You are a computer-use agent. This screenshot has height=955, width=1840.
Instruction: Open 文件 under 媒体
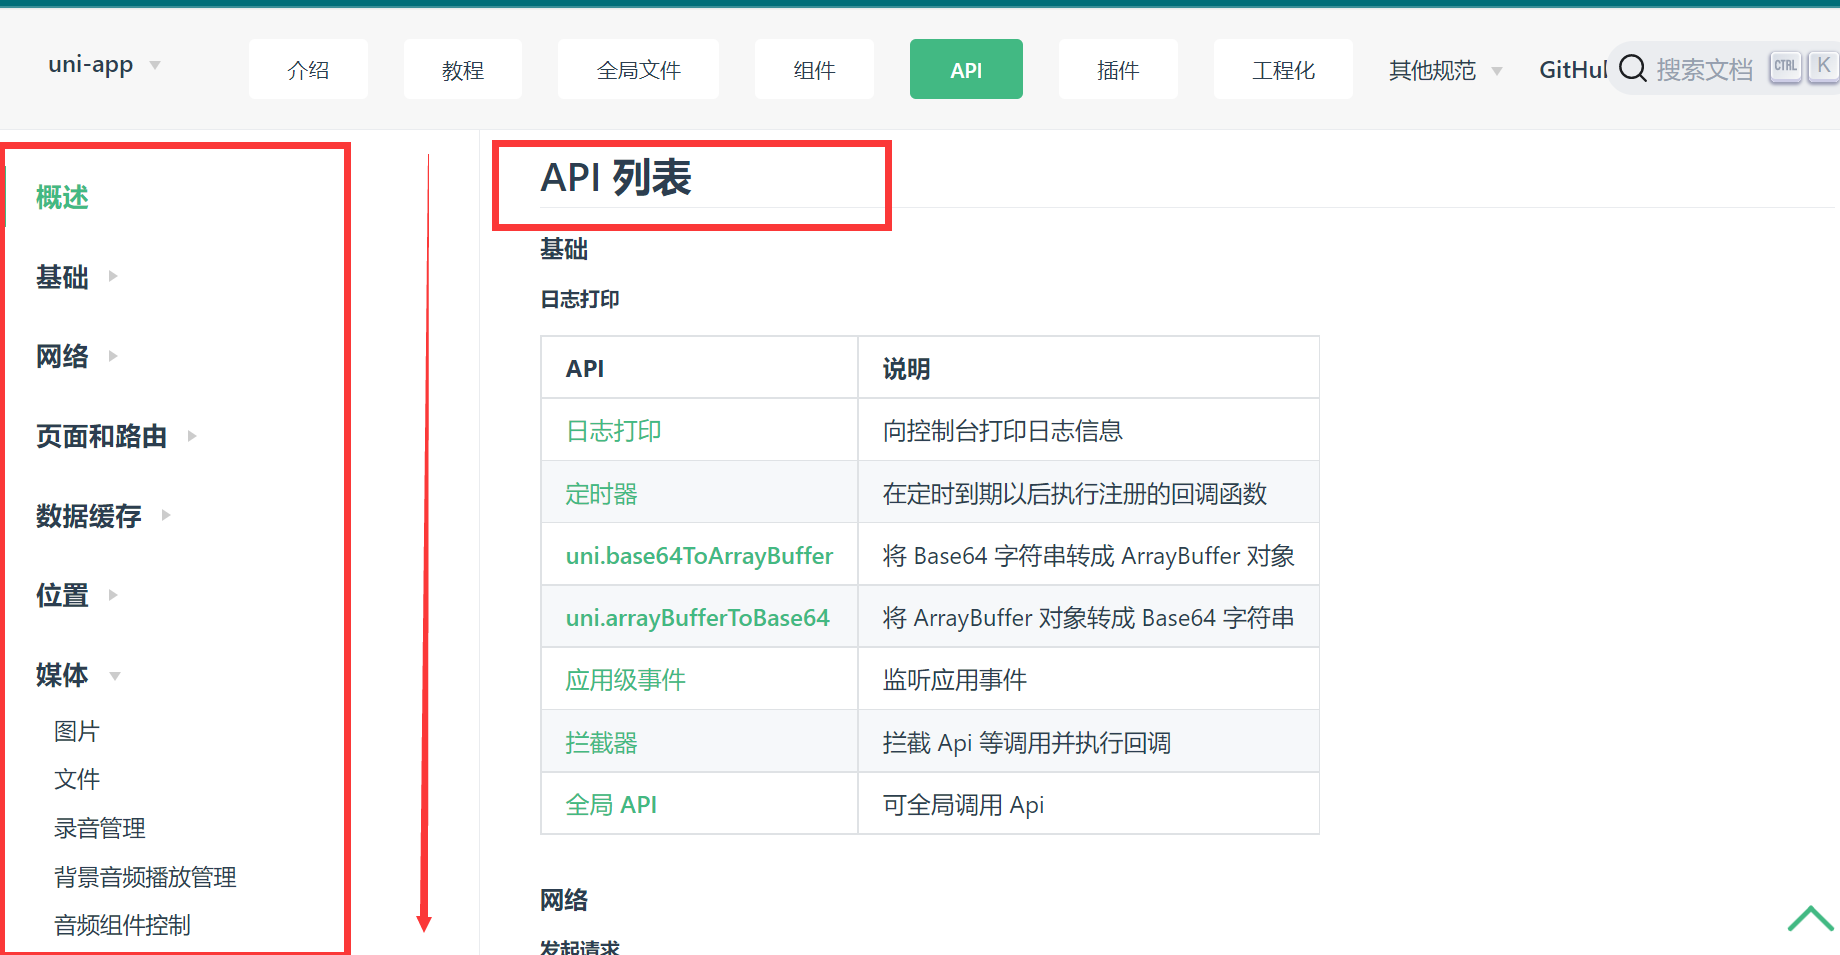click(77, 779)
